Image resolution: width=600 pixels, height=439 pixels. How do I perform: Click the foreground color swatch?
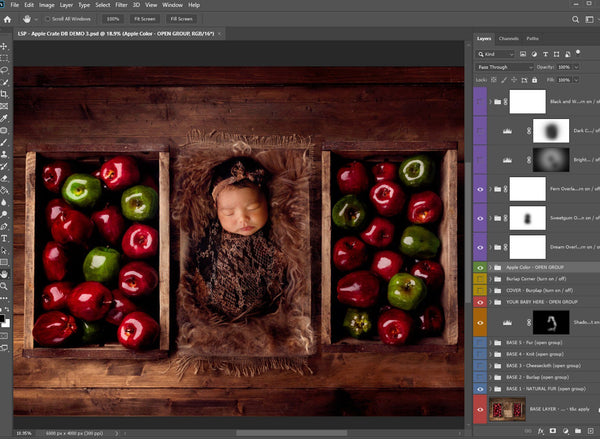point(4,319)
